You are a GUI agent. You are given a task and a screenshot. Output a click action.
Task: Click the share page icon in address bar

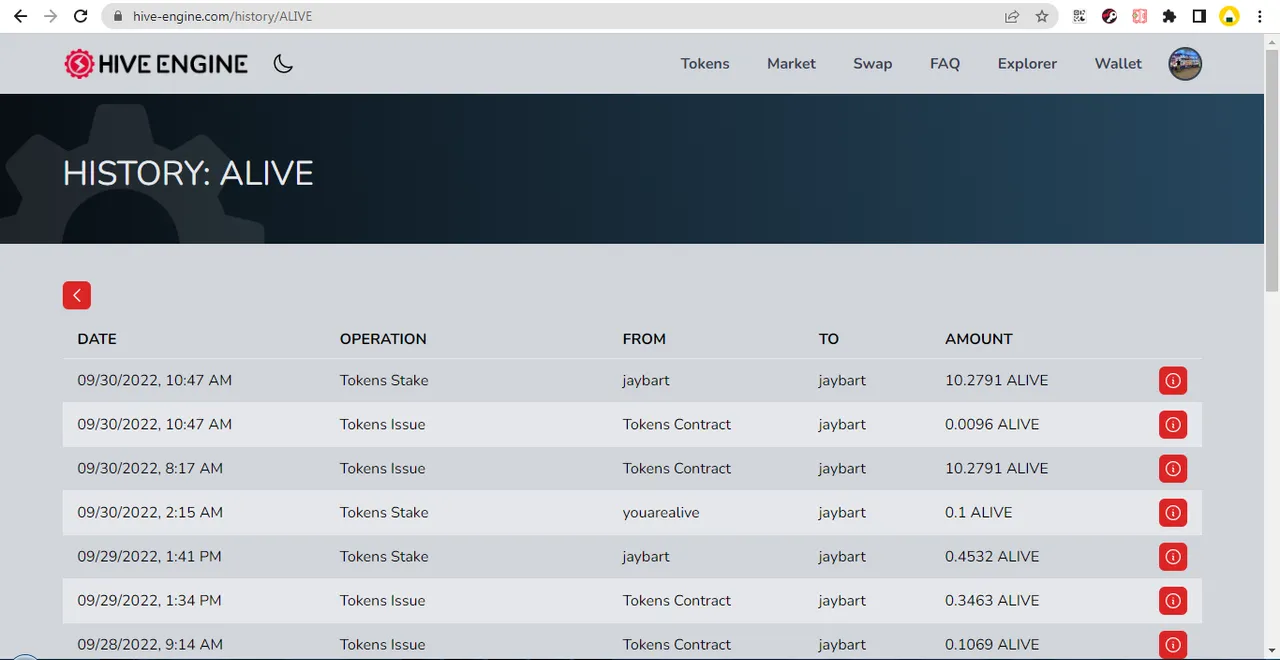tap(1012, 16)
